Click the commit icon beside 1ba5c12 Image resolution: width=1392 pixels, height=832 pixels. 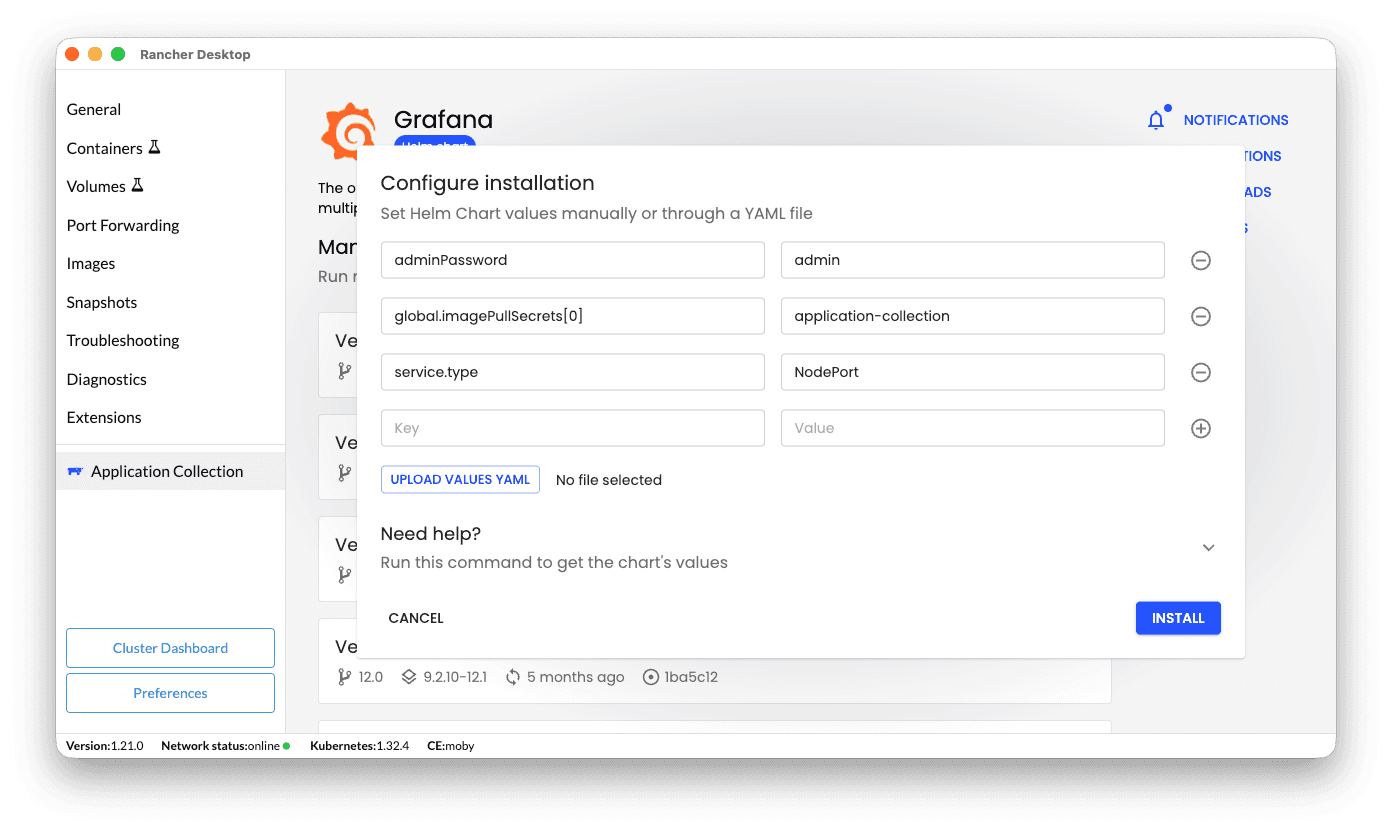coord(651,676)
